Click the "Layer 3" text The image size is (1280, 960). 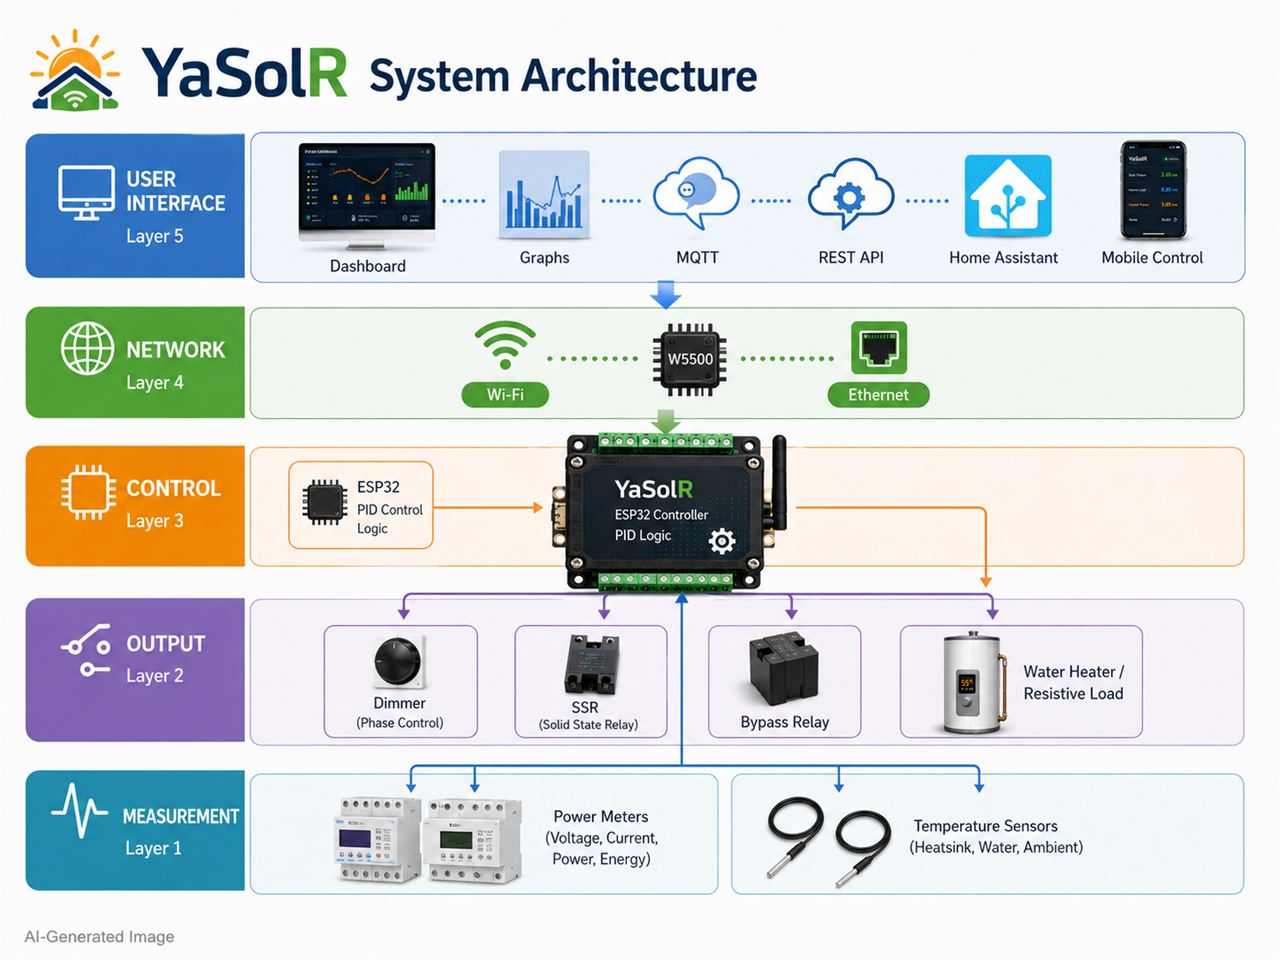155,521
